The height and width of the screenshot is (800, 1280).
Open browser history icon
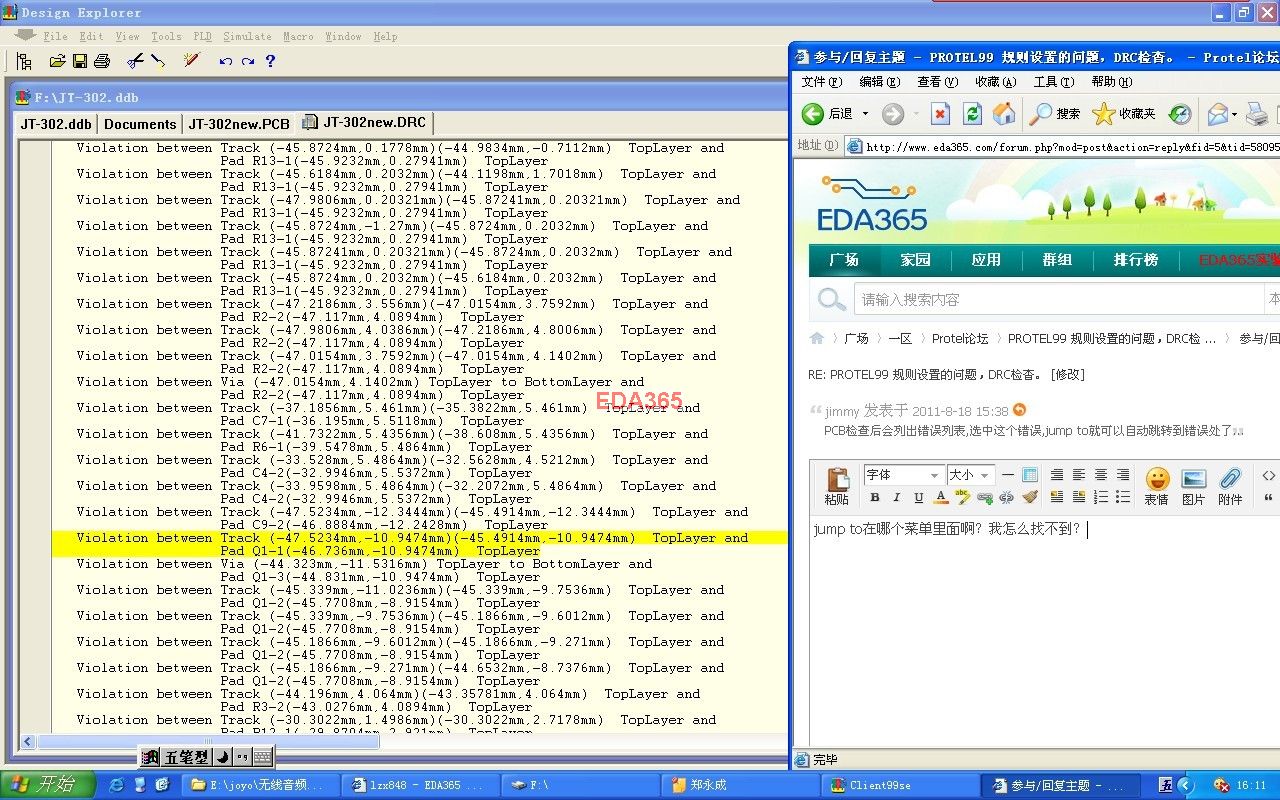(1180, 114)
